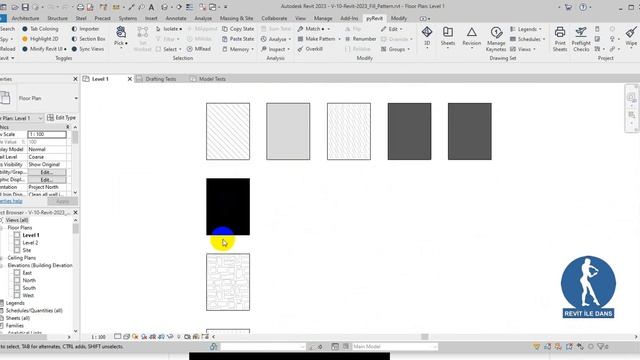This screenshot has width=640, height=360.
Task: Click the scale icon on view control bar
Action: (x=98, y=337)
